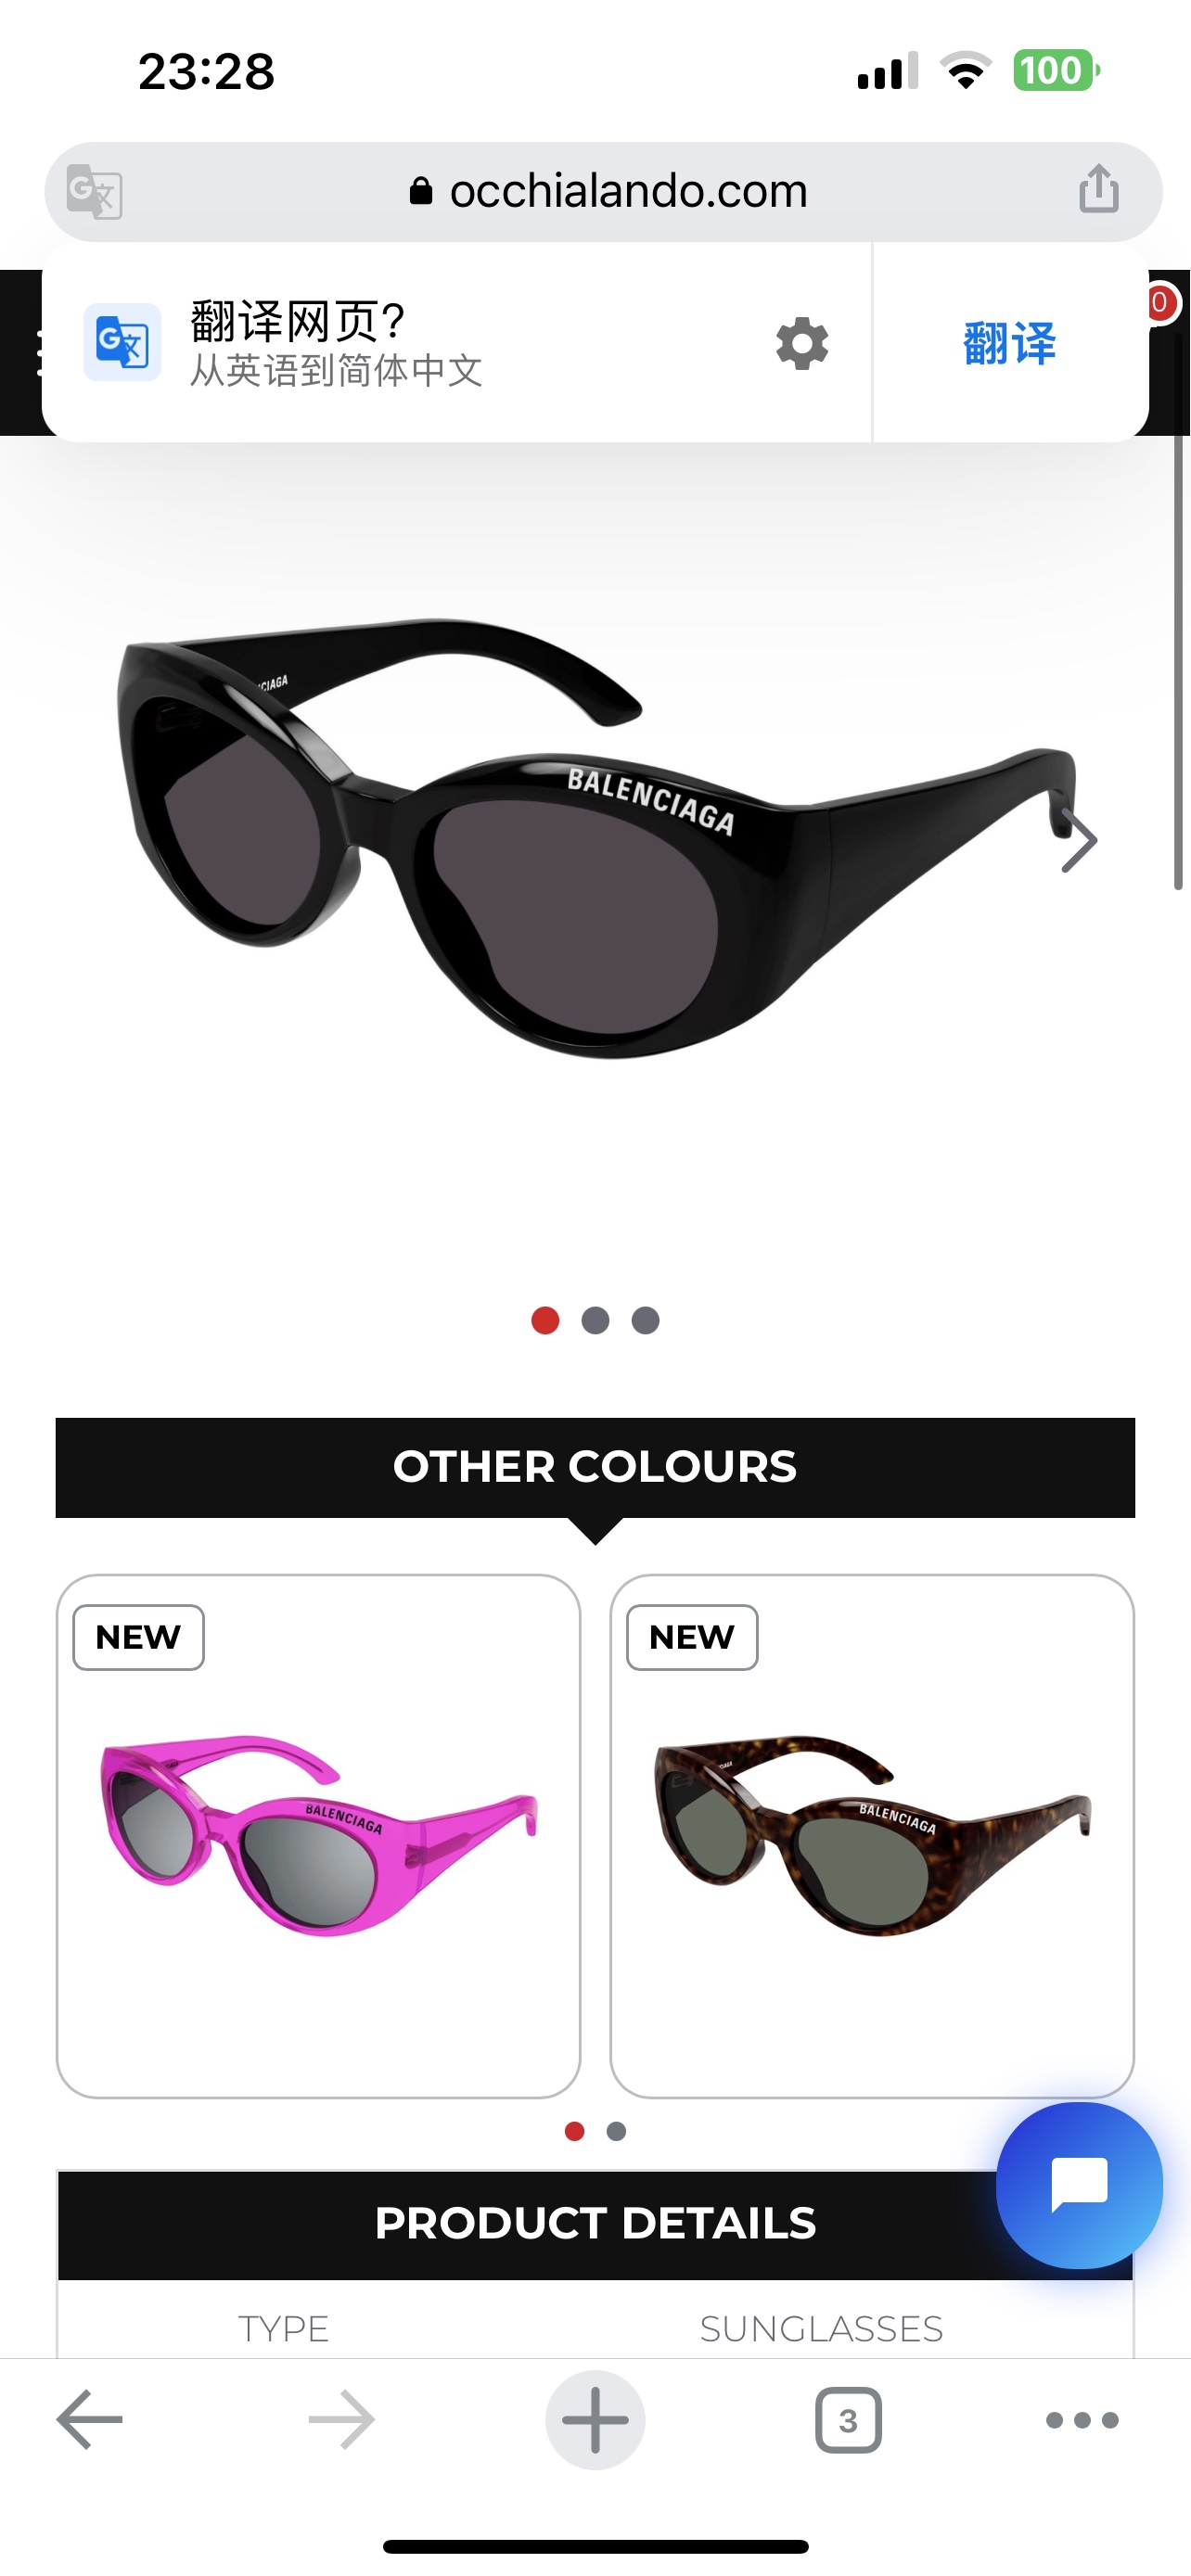Tap the 翻译 translate button
1191x2576 pixels.
[1010, 343]
